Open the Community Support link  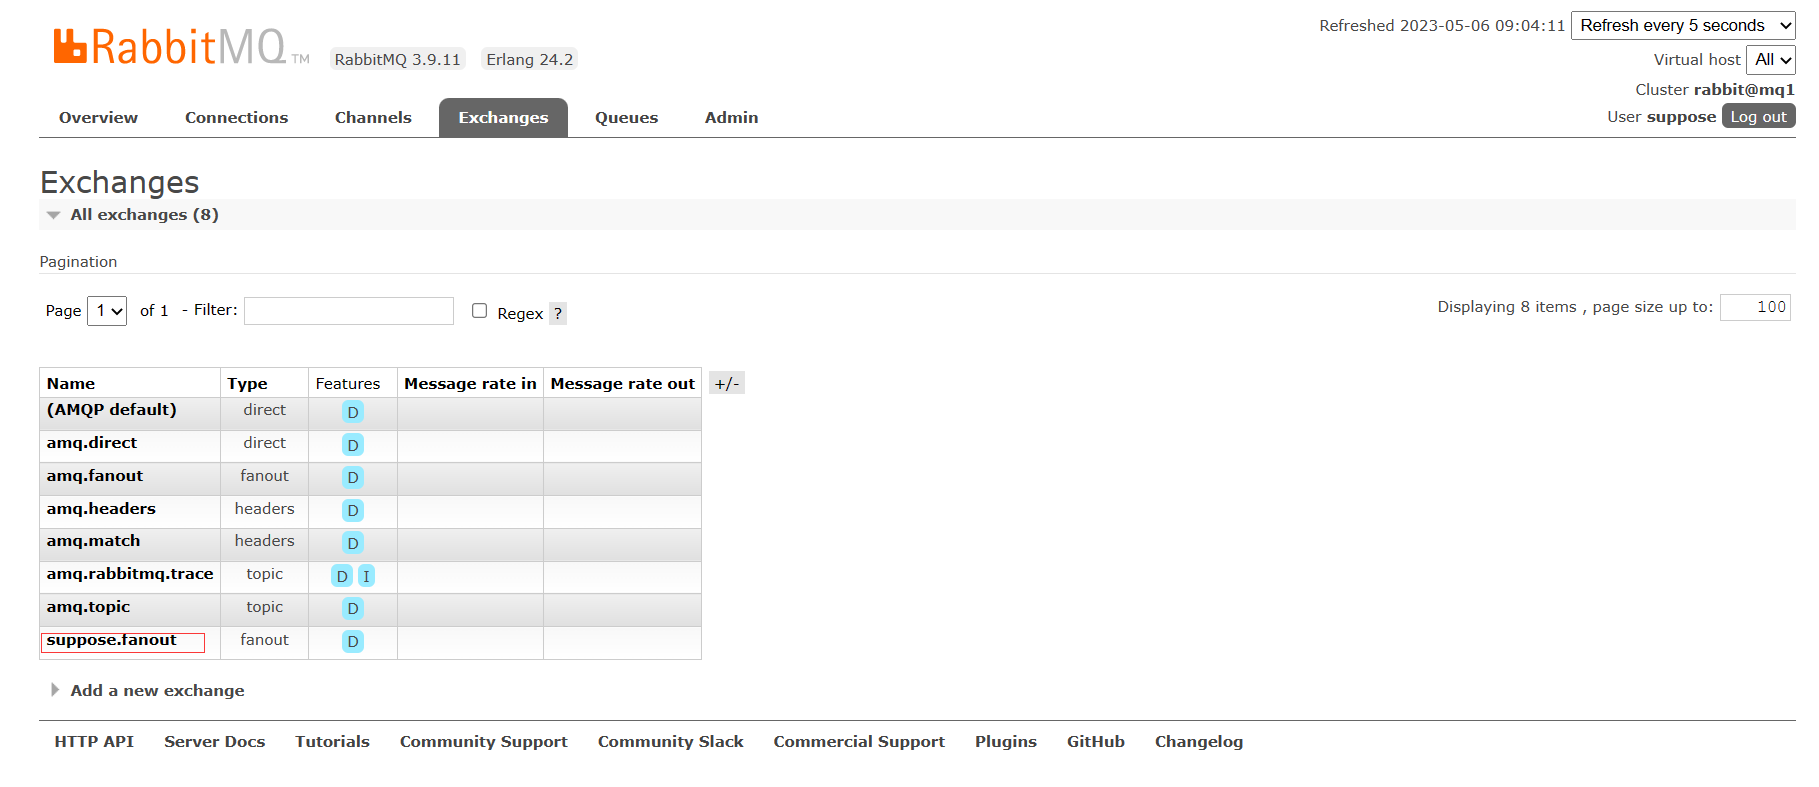coord(484,742)
